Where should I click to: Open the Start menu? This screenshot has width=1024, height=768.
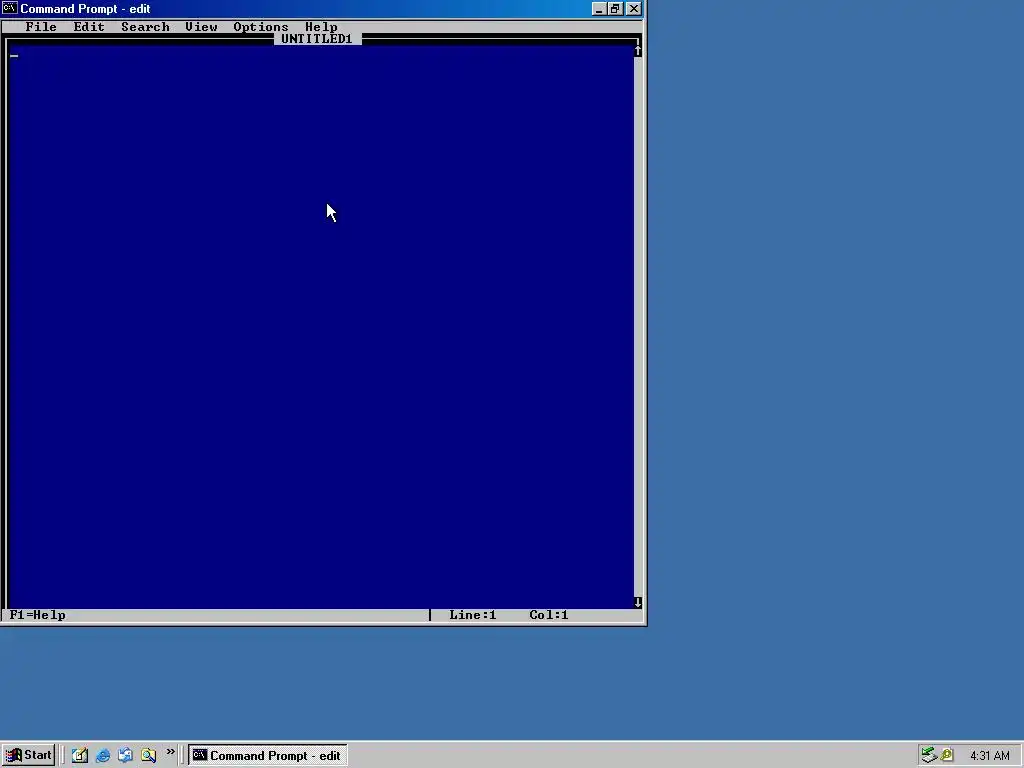point(28,755)
